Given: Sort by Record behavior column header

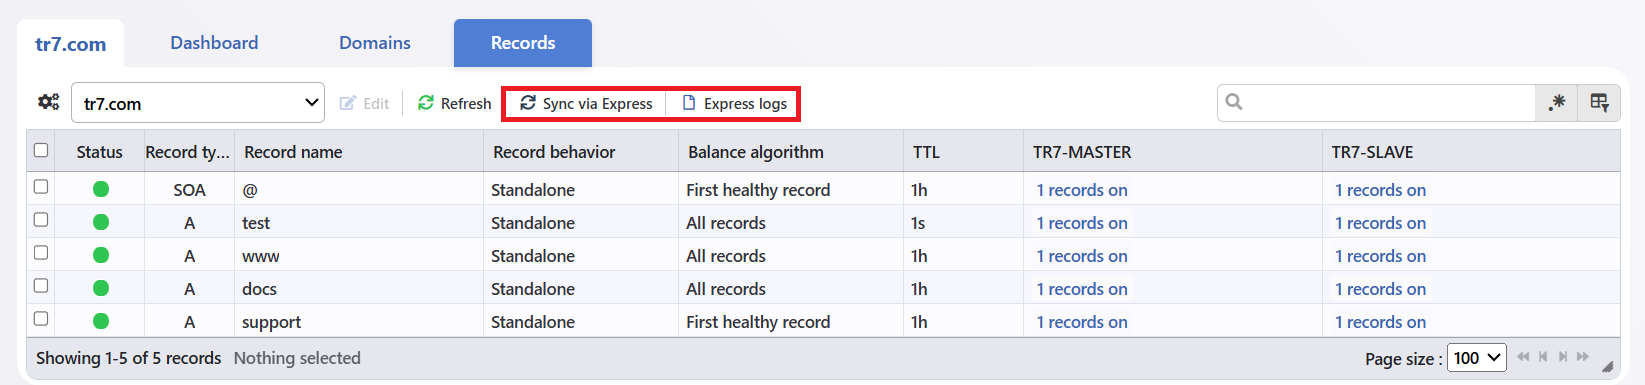Looking at the screenshot, I should pos(581,152).
